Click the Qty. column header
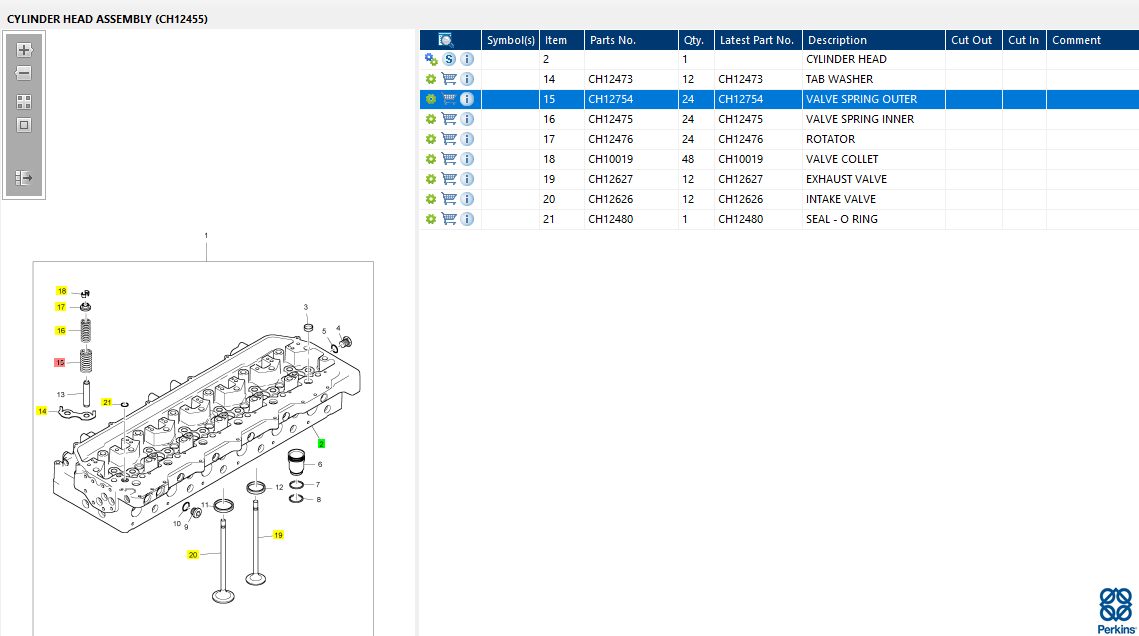Image resolution: width=1139 pixels, height=636 pixels. (696, 40)
